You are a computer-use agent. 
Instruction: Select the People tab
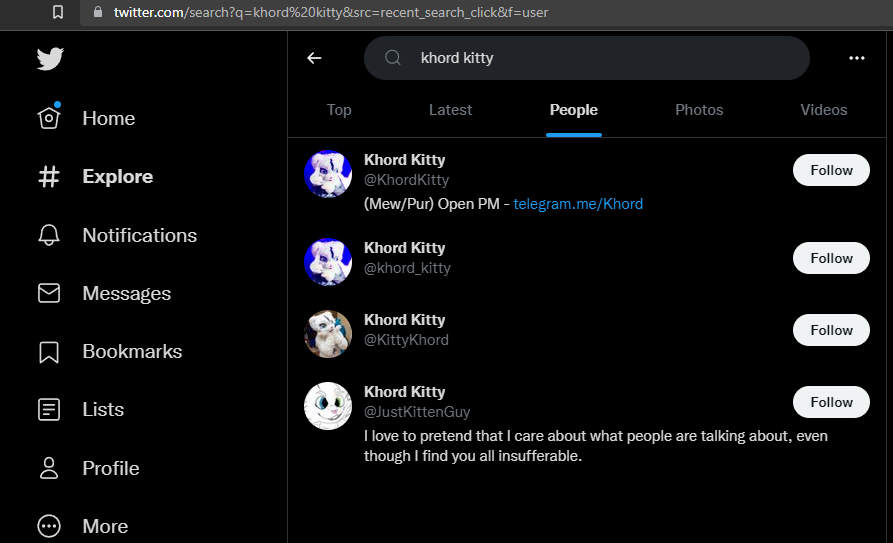coord(574,110)
